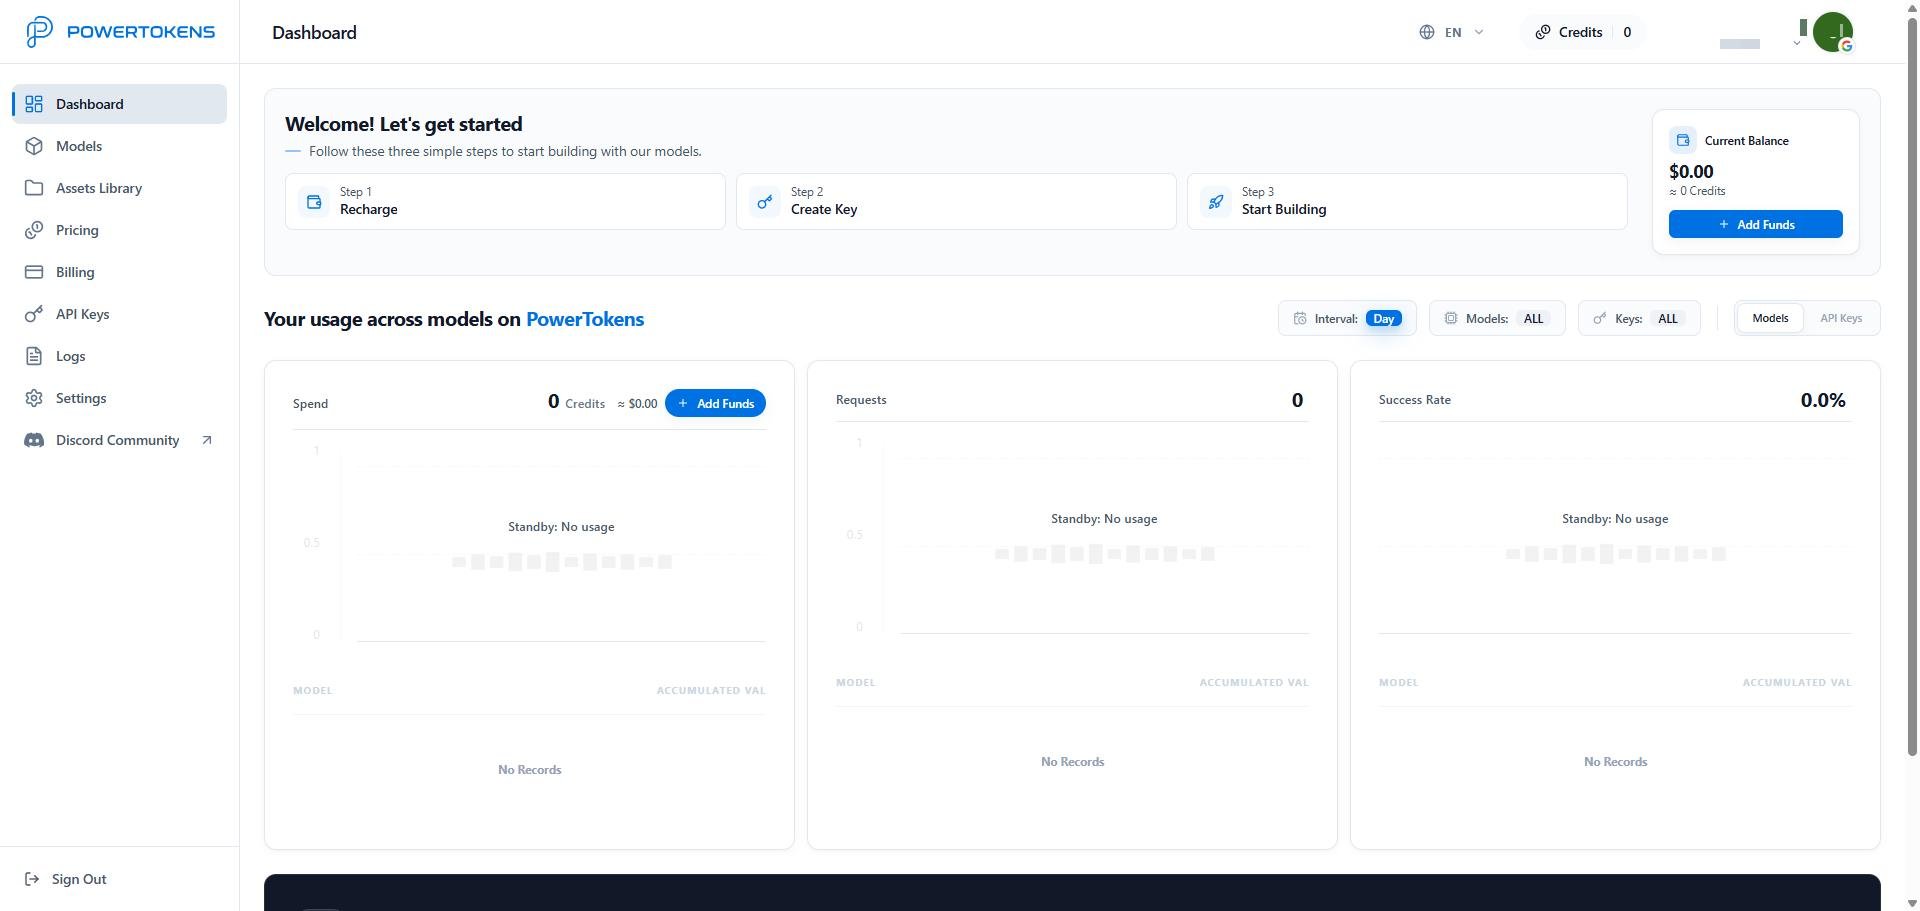Screen dimensions: 1920x911
Task: Click the Step 2 key icon
Action: [765, 202]
